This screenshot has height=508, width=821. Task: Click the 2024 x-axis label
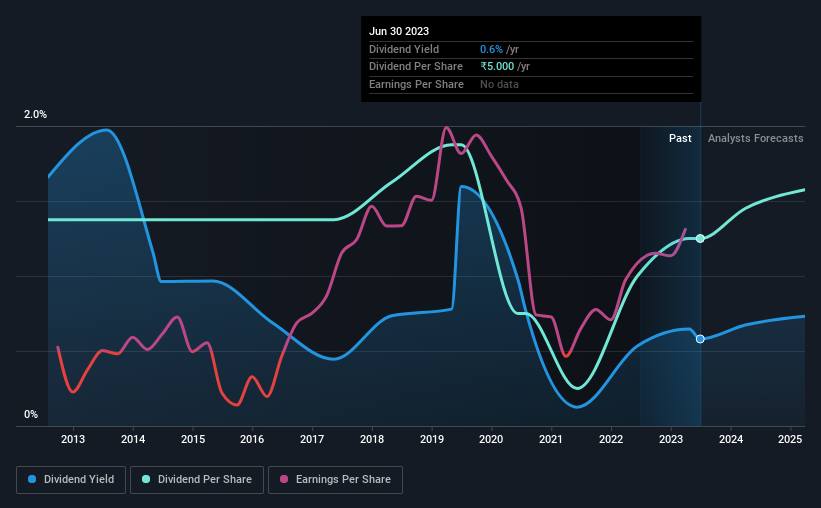[731, 439]
